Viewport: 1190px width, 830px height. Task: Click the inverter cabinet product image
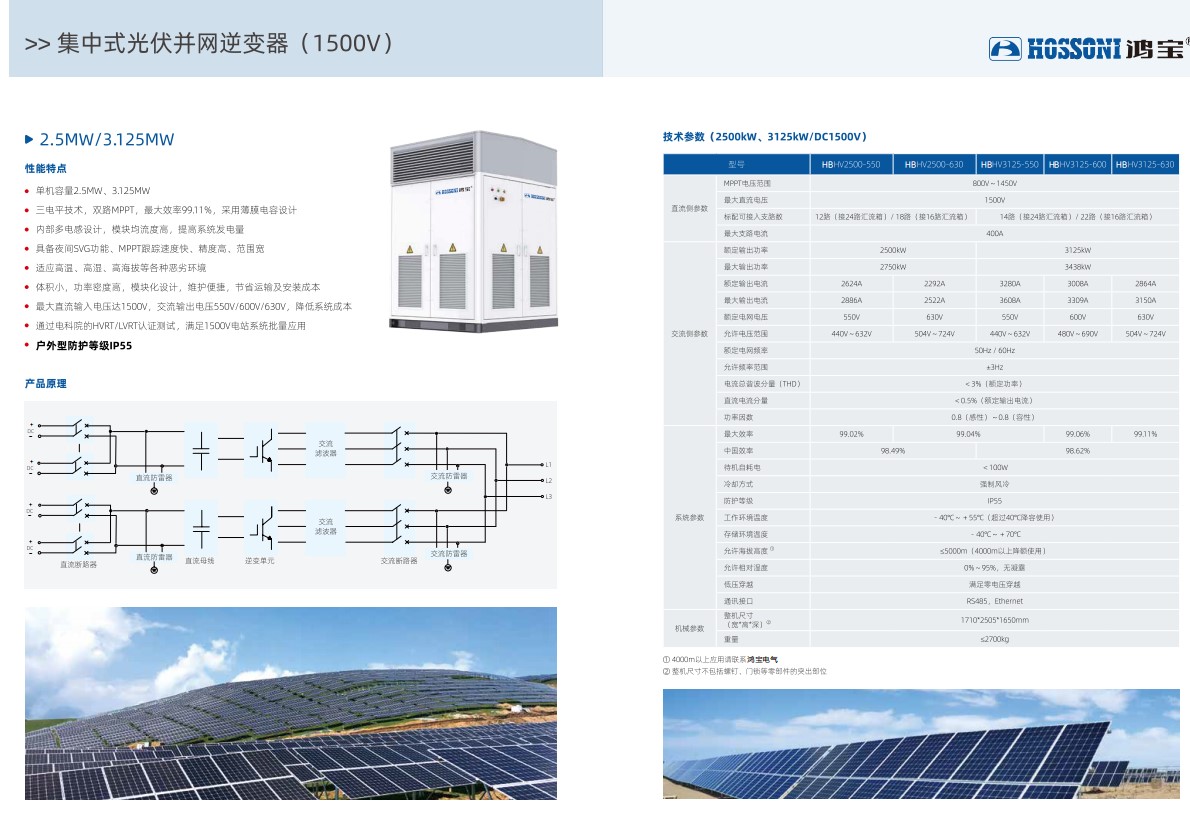click(x=474, y=231)
